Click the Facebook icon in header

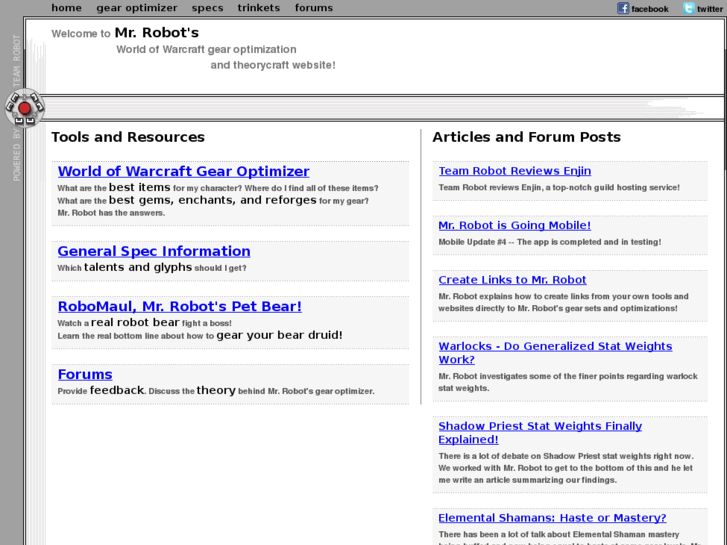(x=623, y=8)
